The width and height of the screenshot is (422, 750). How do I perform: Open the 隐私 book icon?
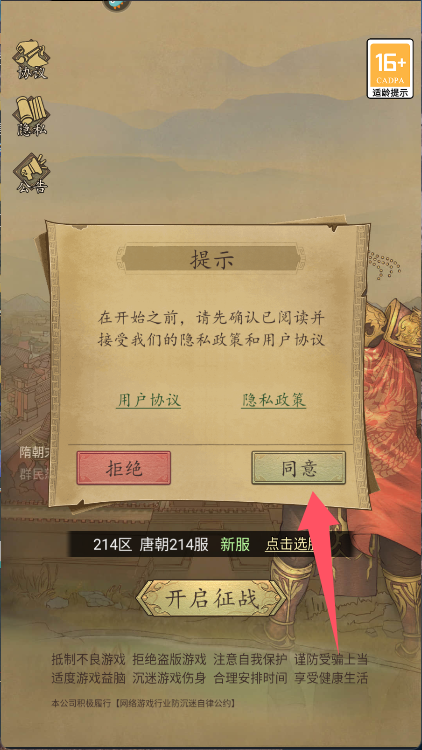pyautogui.click(x=32, y=116)
